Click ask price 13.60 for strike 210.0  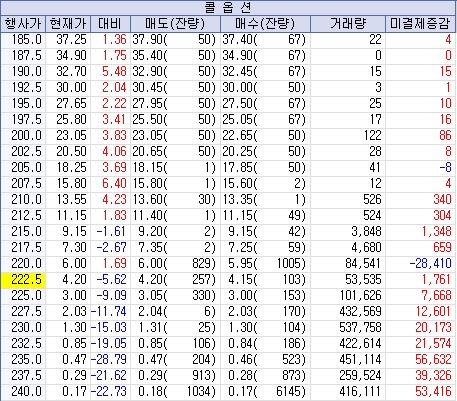pos(148,199)
